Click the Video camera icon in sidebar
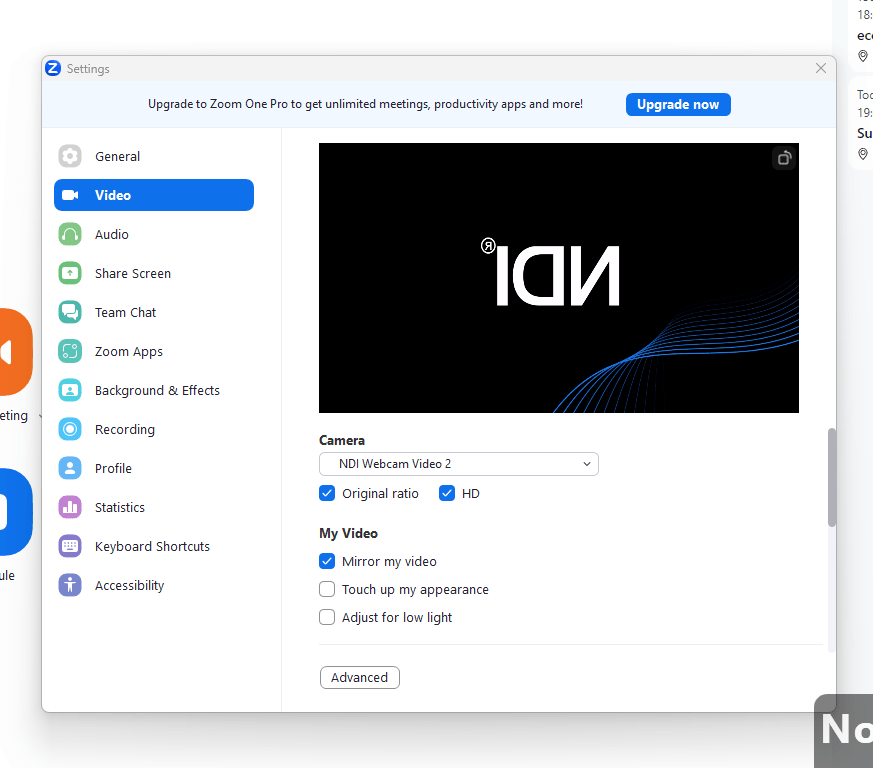Image resolution: width=873 pixels, height=768 pixels. tap(70, 195)
